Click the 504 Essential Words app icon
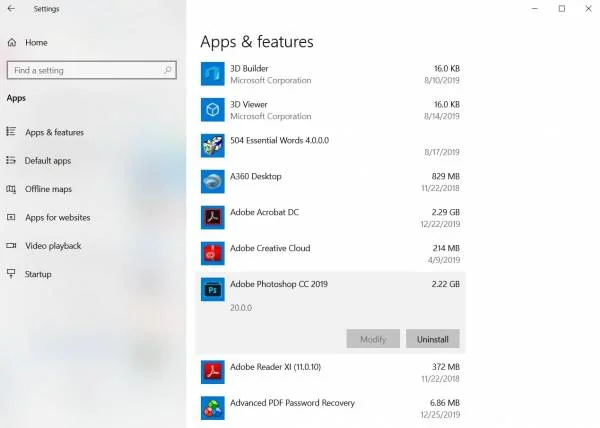 tap(213, 146)
